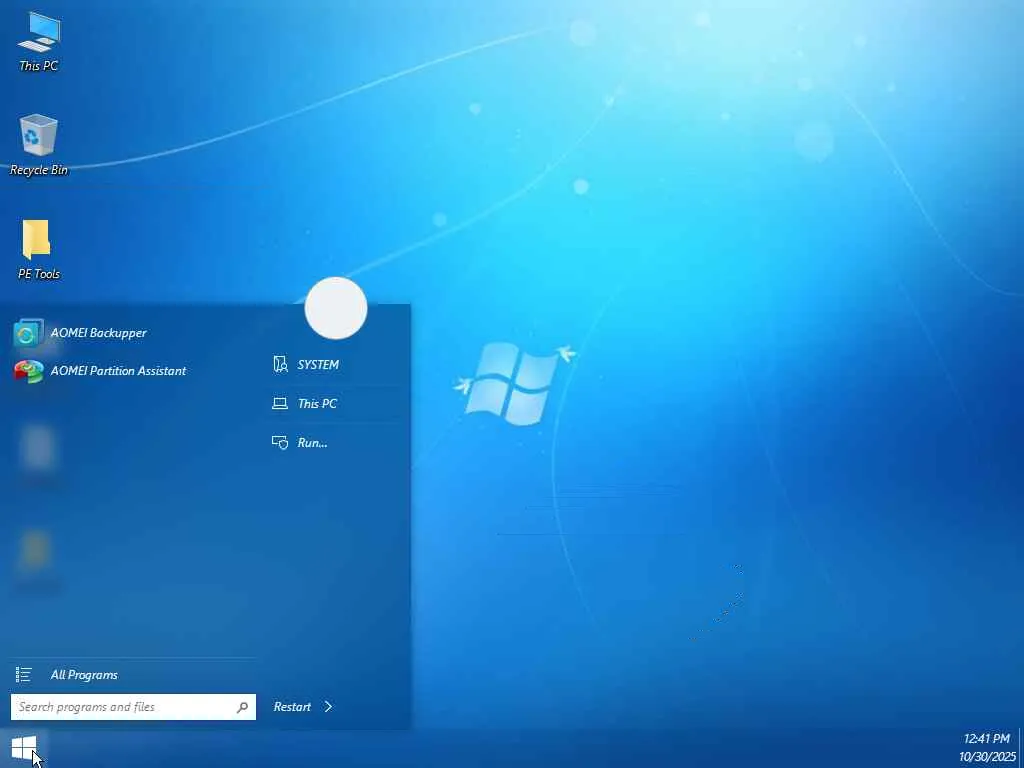
Task: Click the Restart button
Action: [x=292, y=707]
